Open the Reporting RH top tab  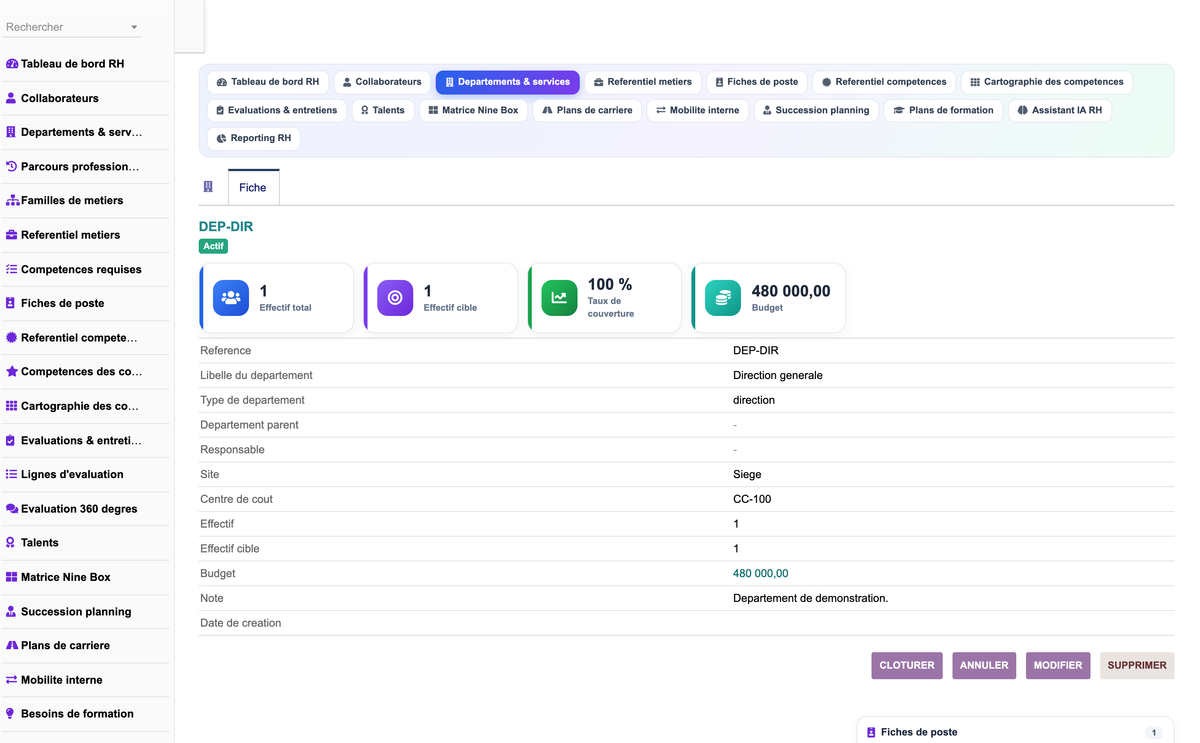[254, 138]
